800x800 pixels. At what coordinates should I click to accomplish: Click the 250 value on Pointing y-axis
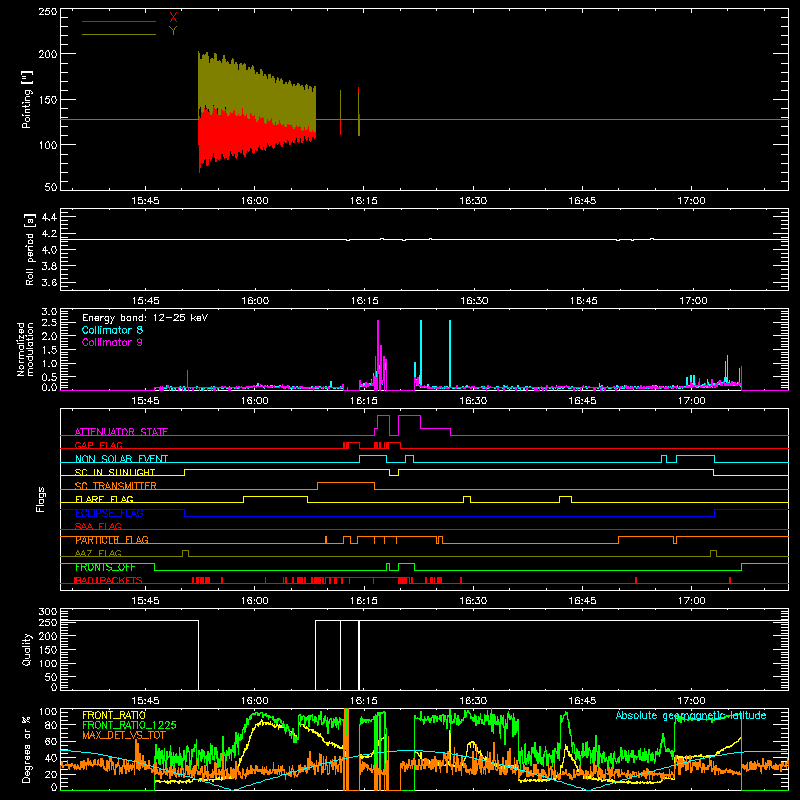(x=48, y=11)
